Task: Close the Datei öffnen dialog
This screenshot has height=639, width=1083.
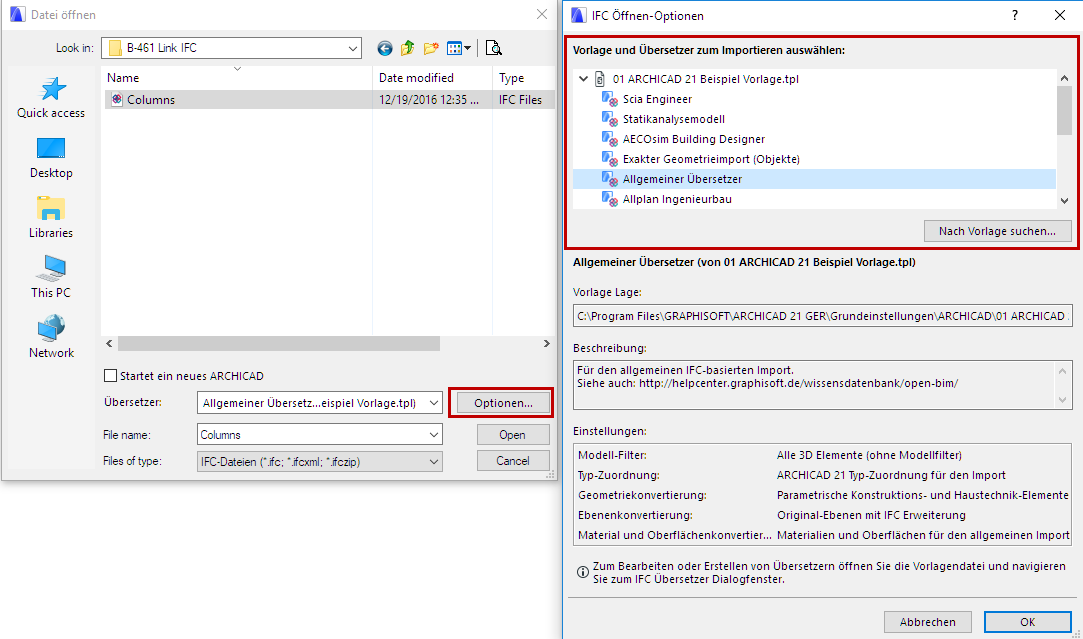Action: 542,15
